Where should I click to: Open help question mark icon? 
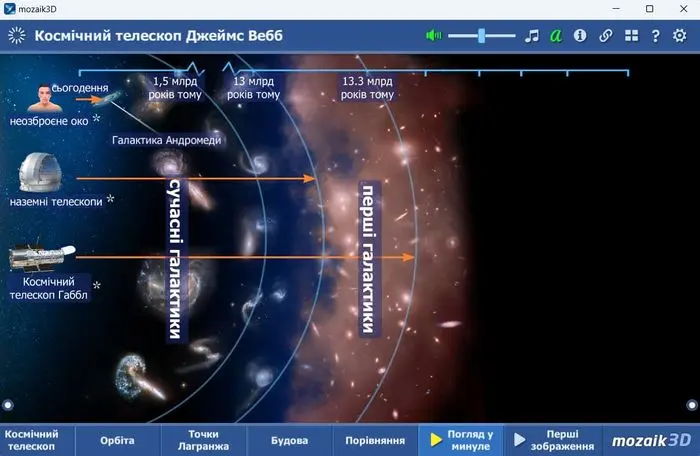click(655, 36)
